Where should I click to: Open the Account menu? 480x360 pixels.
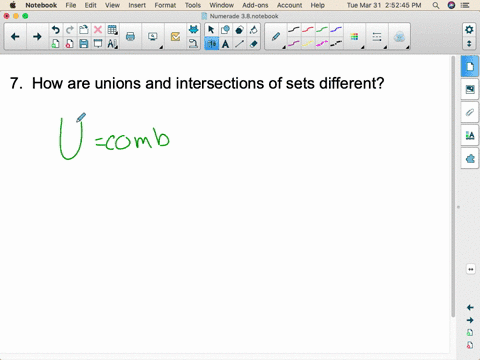pyautogui.click(x=289, y=5)
